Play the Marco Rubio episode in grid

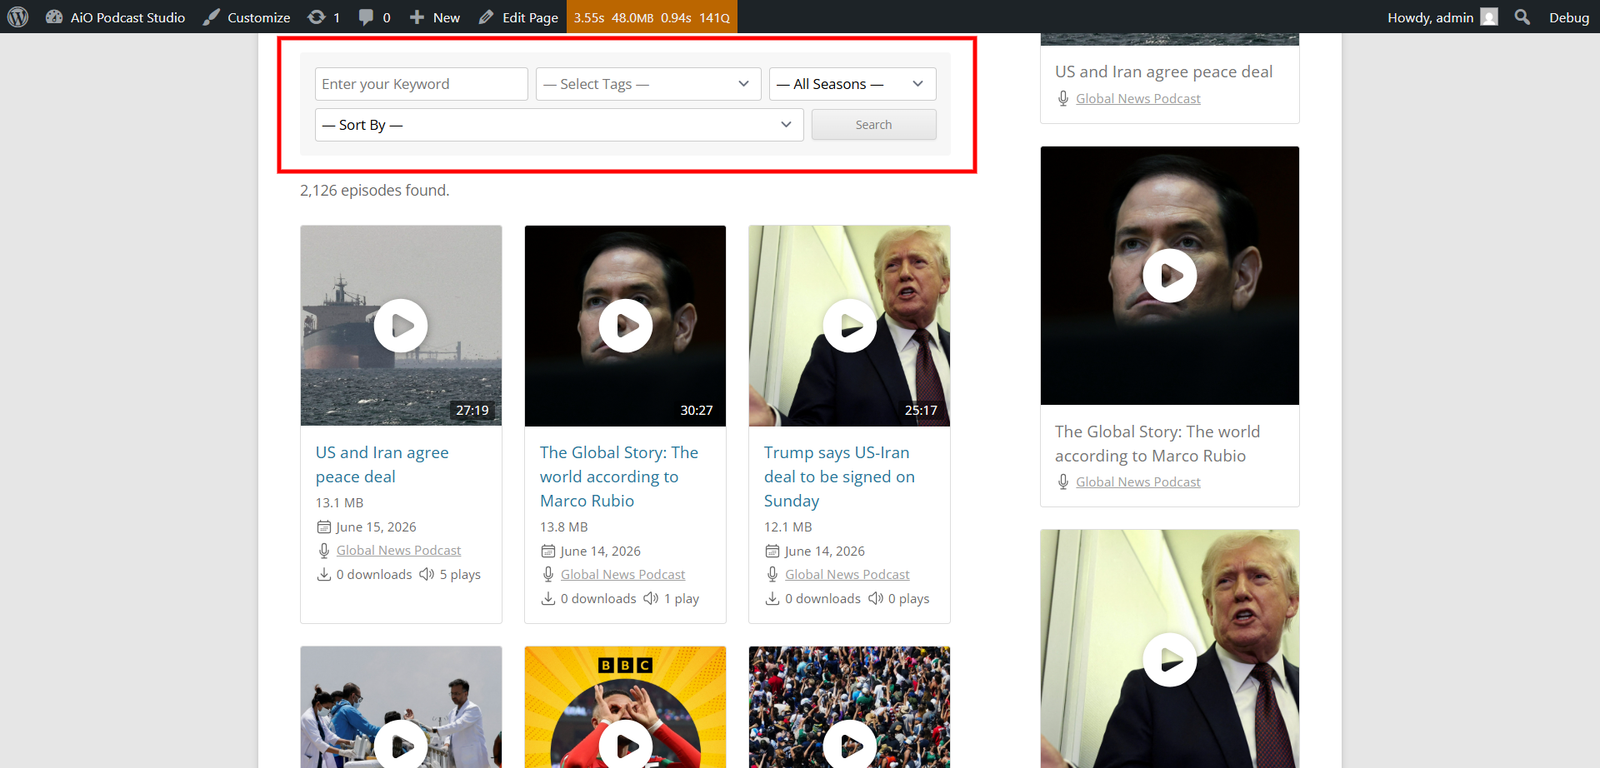coord(626,326)
